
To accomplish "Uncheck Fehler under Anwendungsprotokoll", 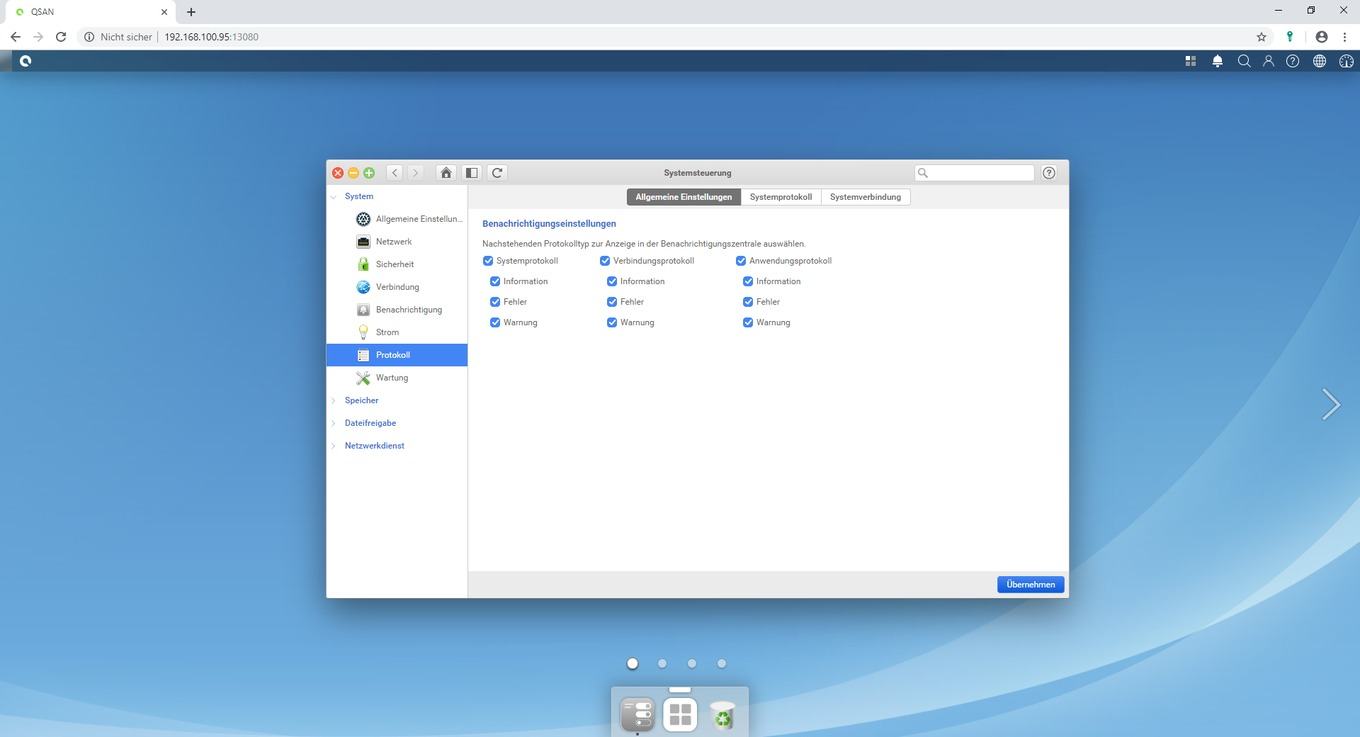I will [748, 302].
